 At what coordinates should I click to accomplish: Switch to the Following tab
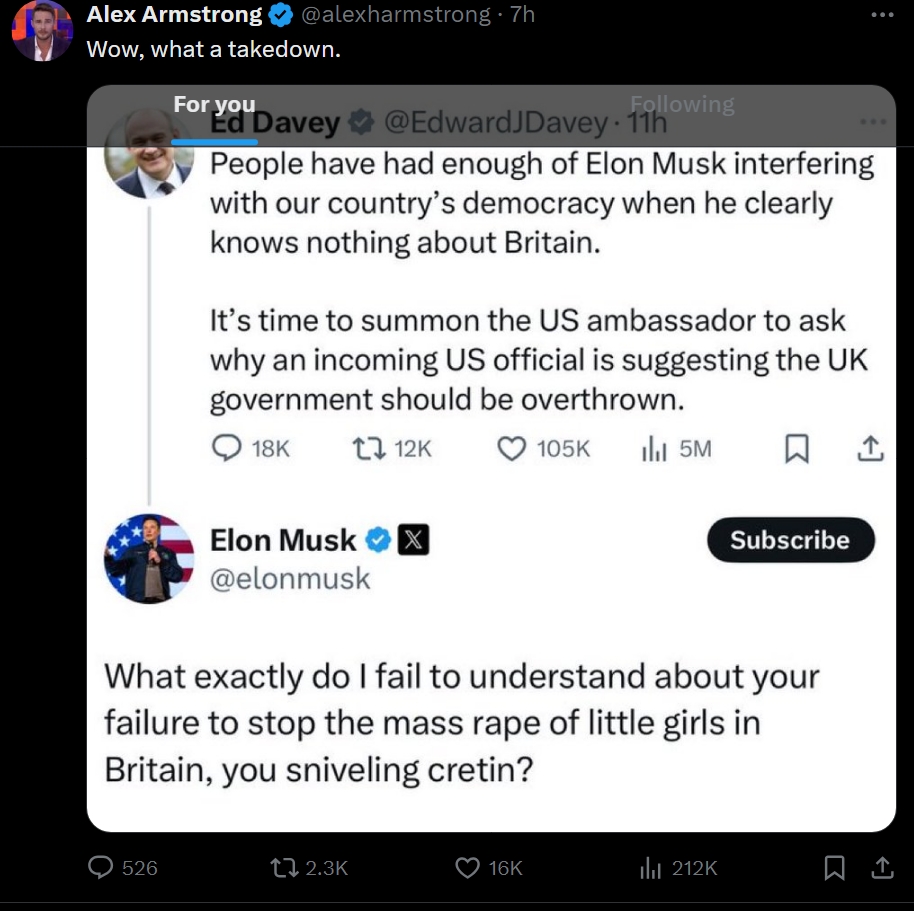click(x=682, y=104)
